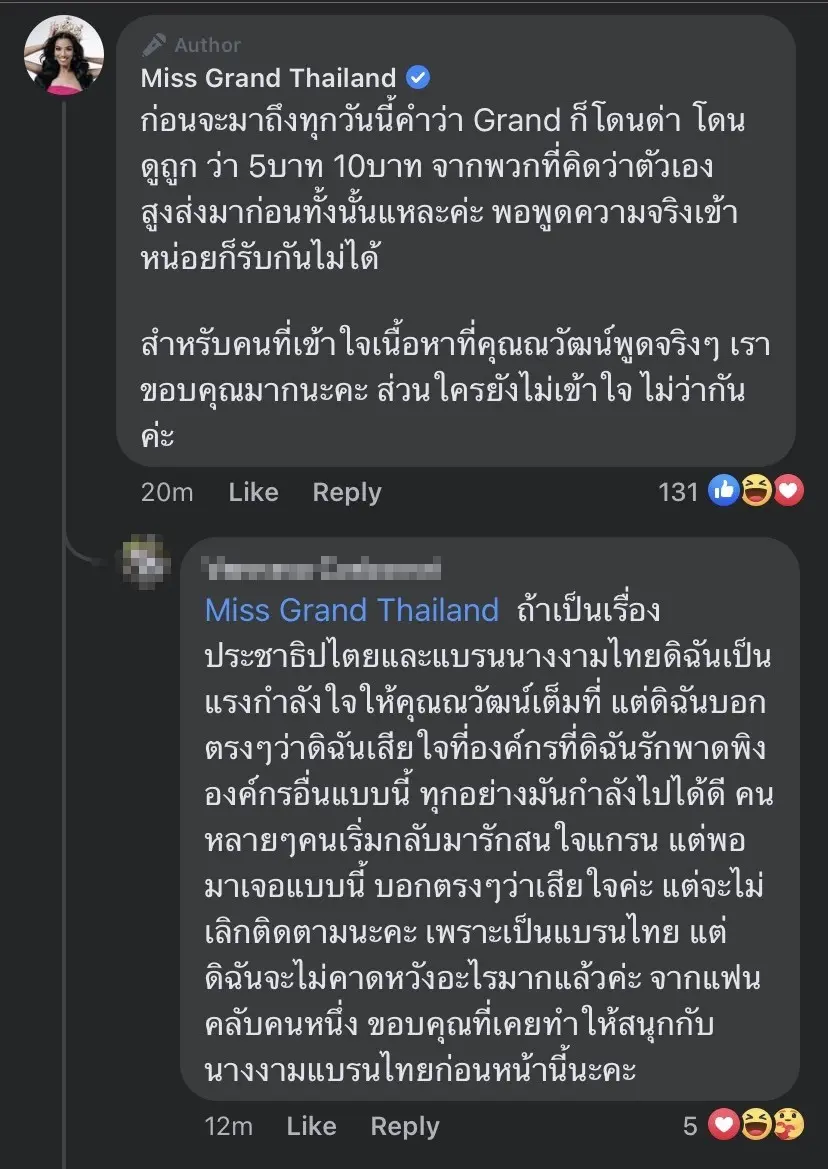Like the Miss Grand Thailand comment
Screen dimensions: 828x1169
(x=253, y=492)
